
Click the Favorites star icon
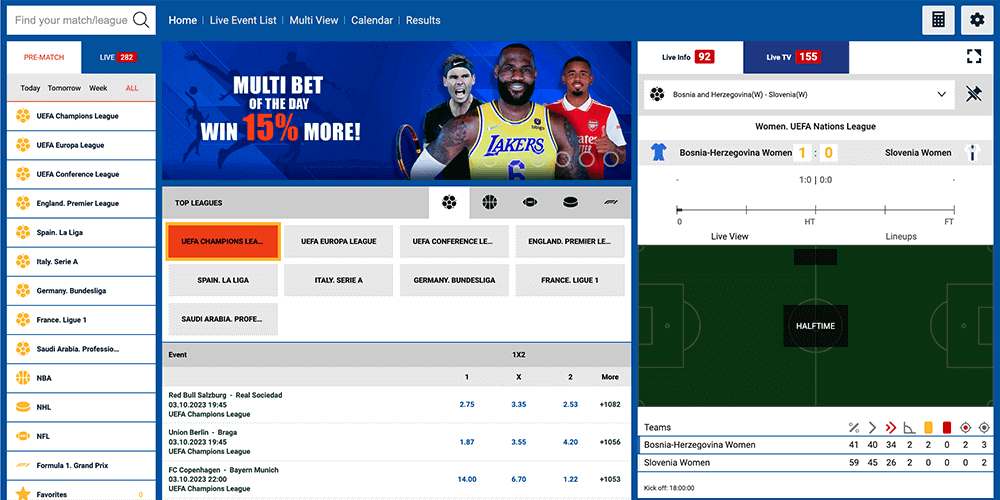(x=23, y=494)
